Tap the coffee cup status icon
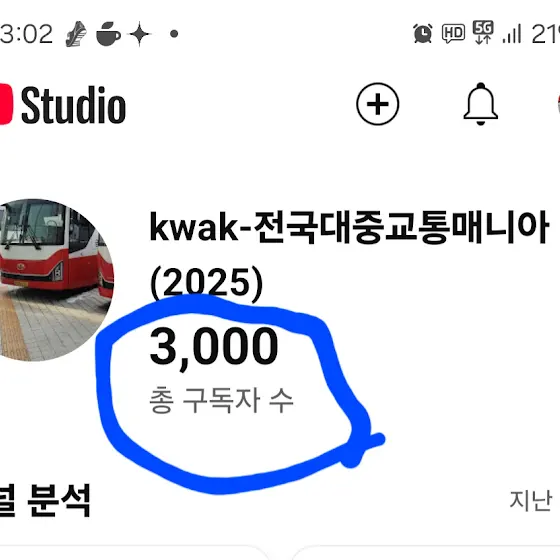 108,34
